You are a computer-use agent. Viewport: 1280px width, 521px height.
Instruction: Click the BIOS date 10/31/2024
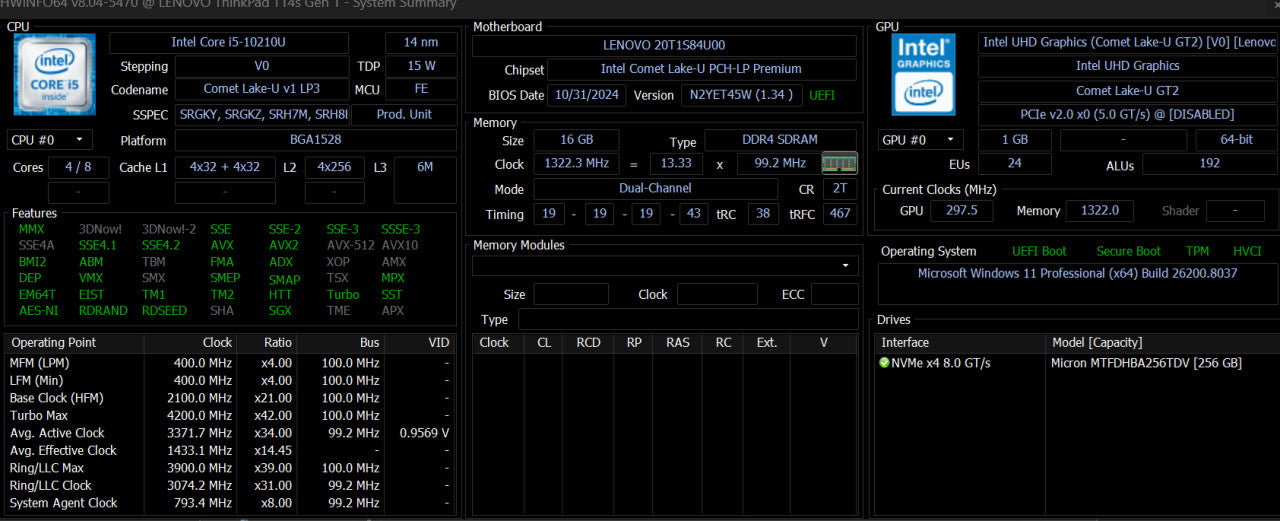[587, 96]
